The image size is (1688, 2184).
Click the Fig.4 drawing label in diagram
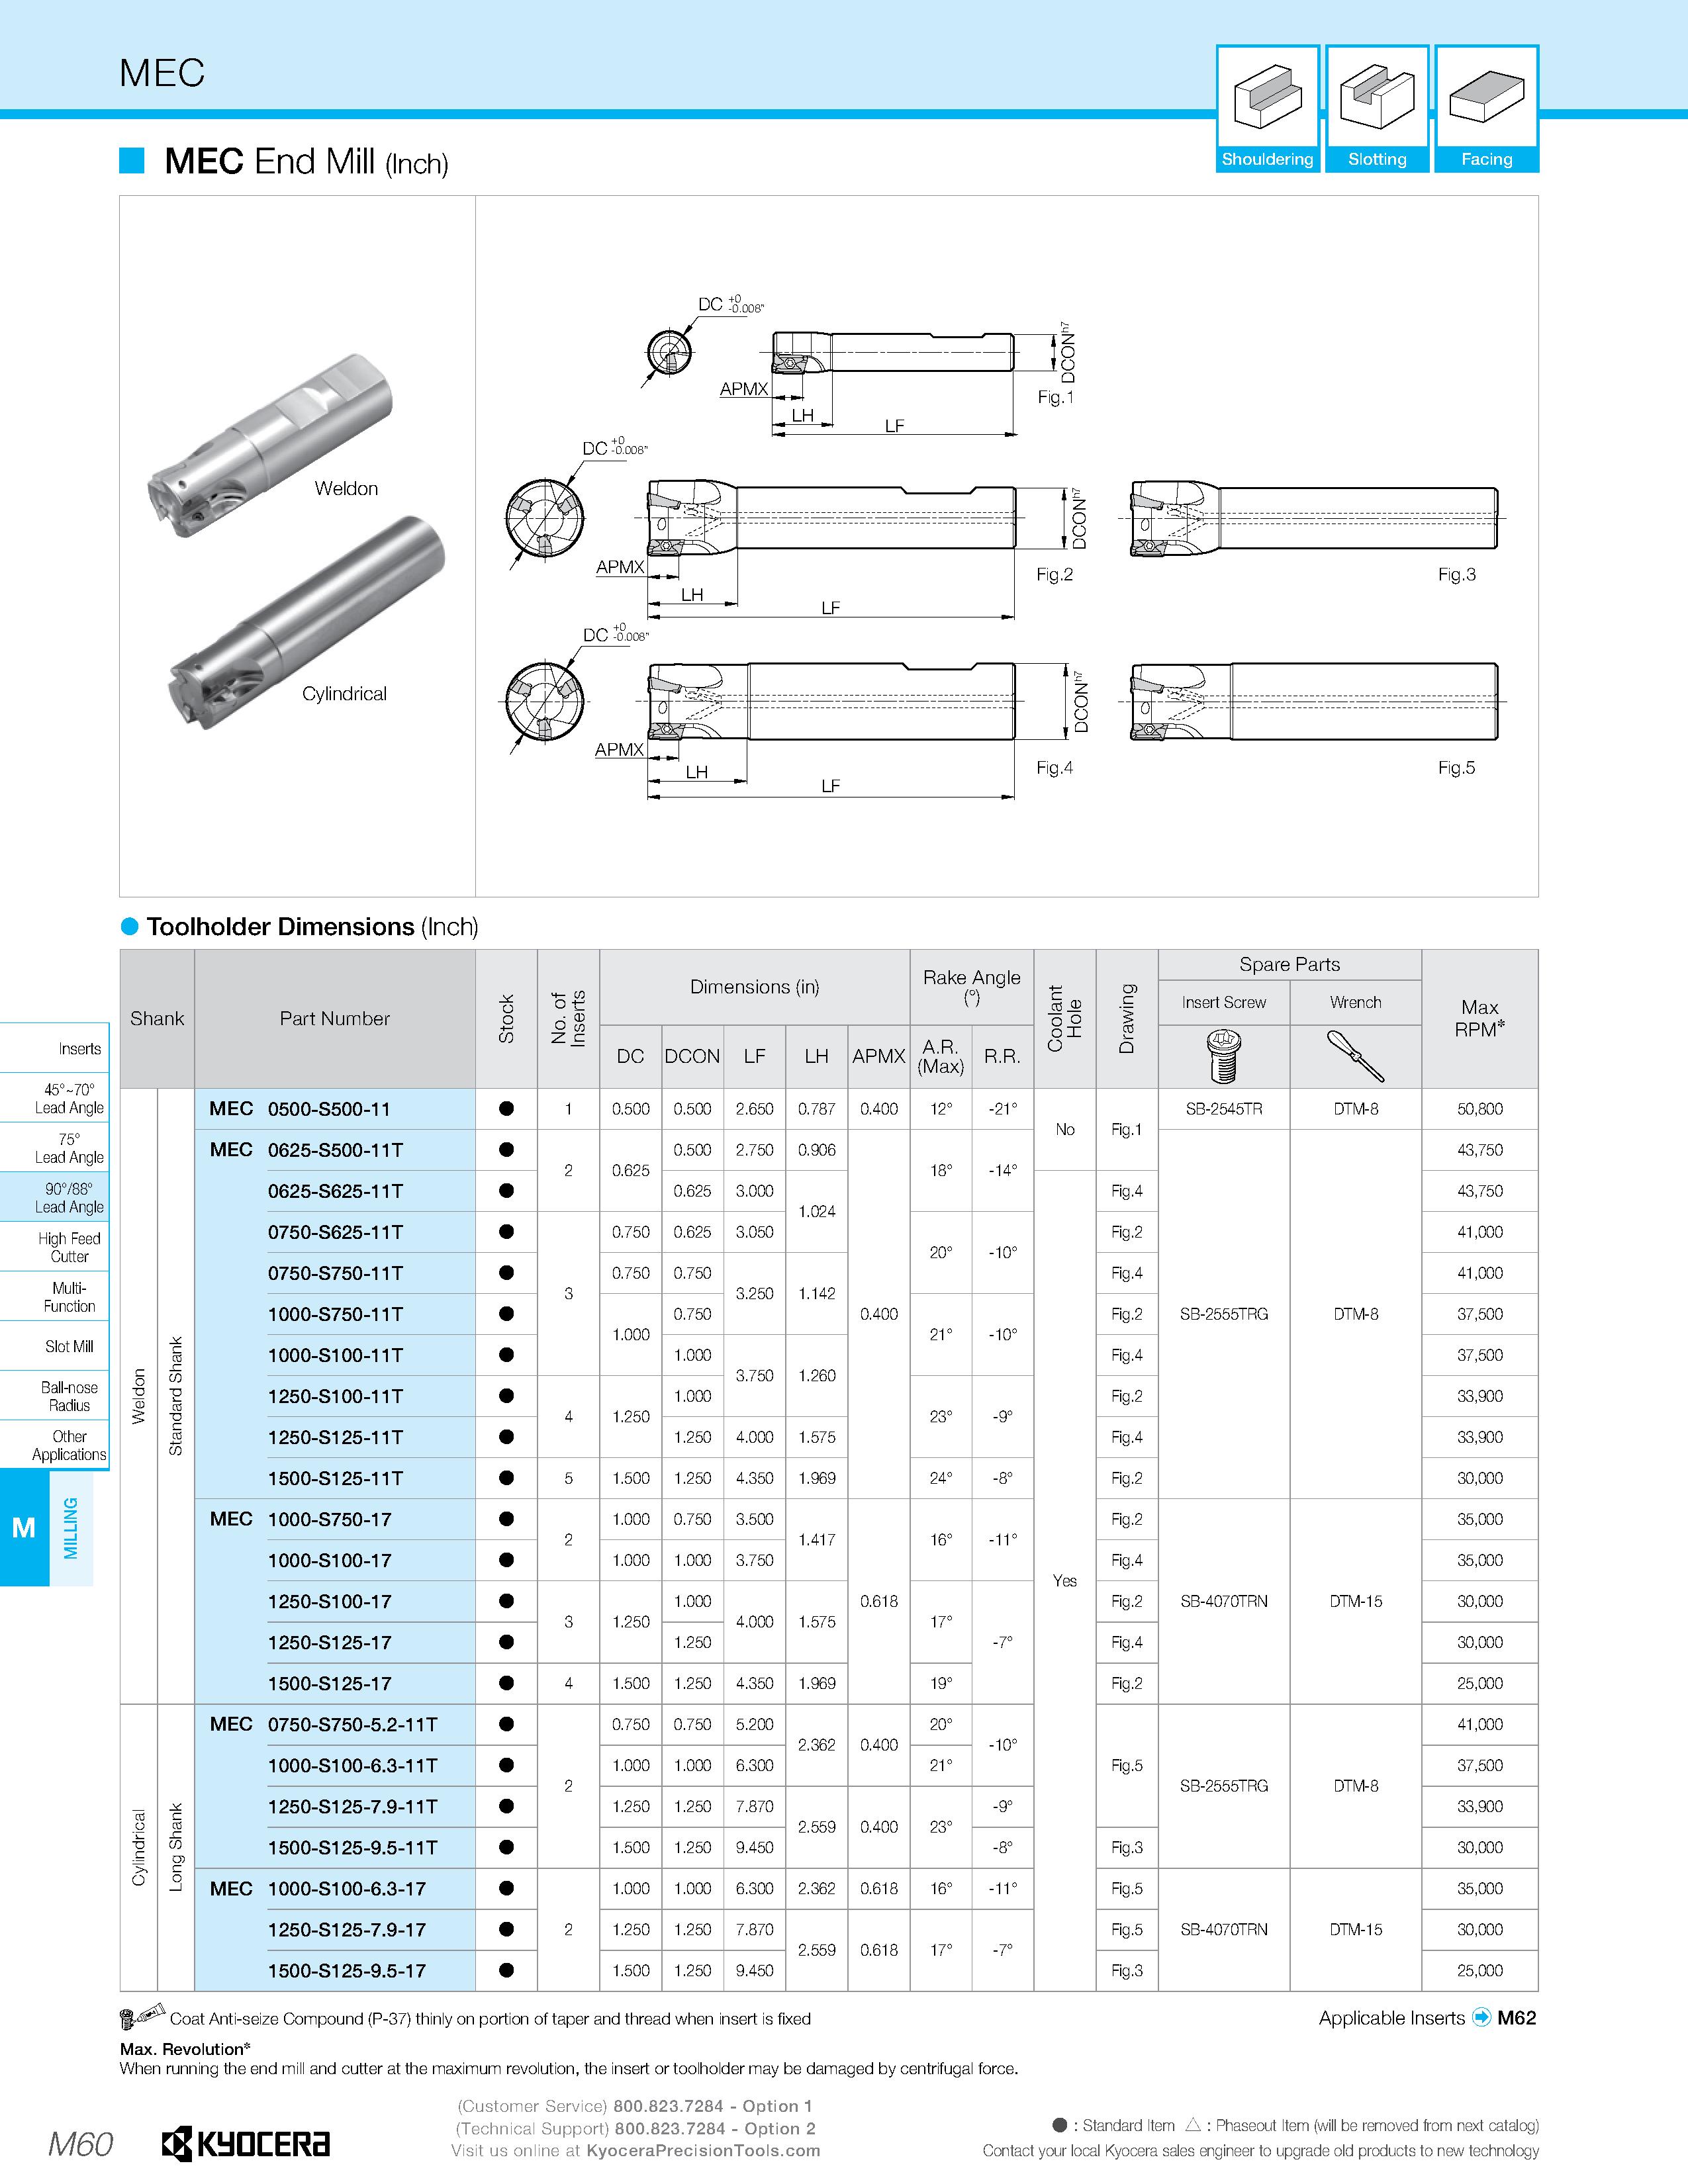(x=1054, y=767)
